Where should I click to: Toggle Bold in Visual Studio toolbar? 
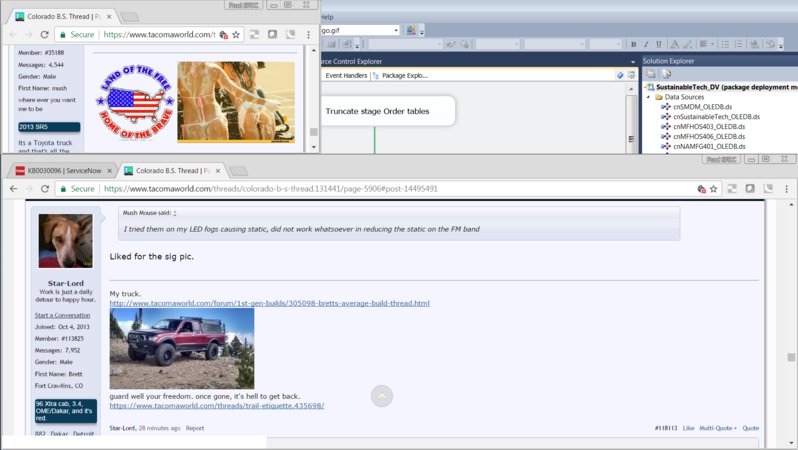click(634, 44)
